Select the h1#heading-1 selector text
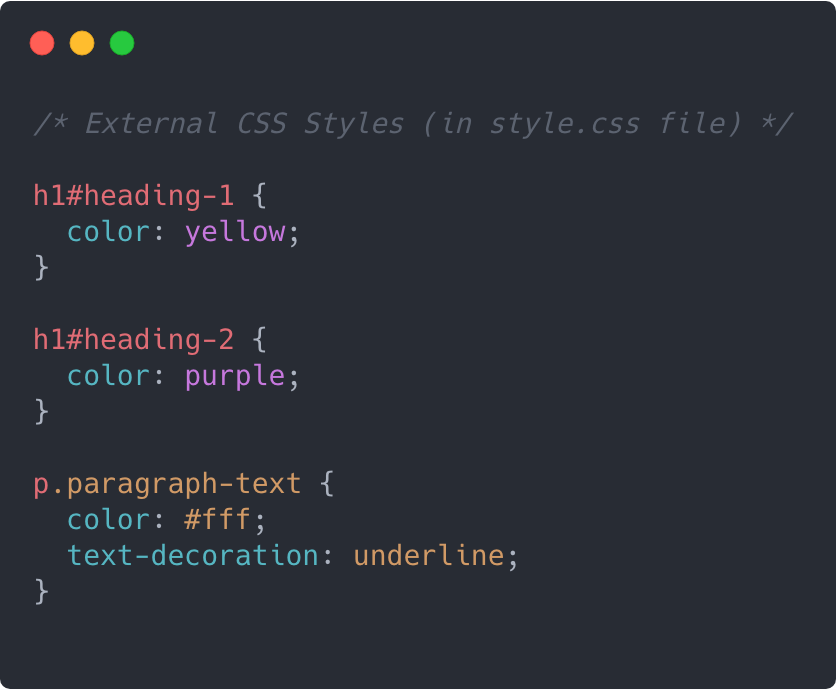Viewport: 836px width, 690px height. 133,195
